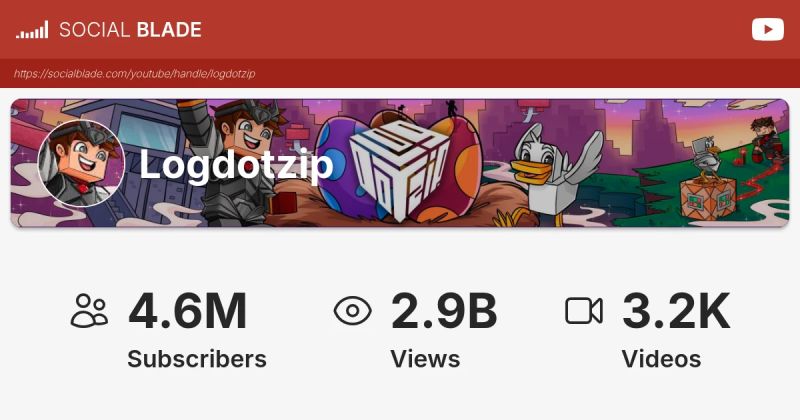Click the eye icon beside views
The image size is (800, 420).
(353, 311)
